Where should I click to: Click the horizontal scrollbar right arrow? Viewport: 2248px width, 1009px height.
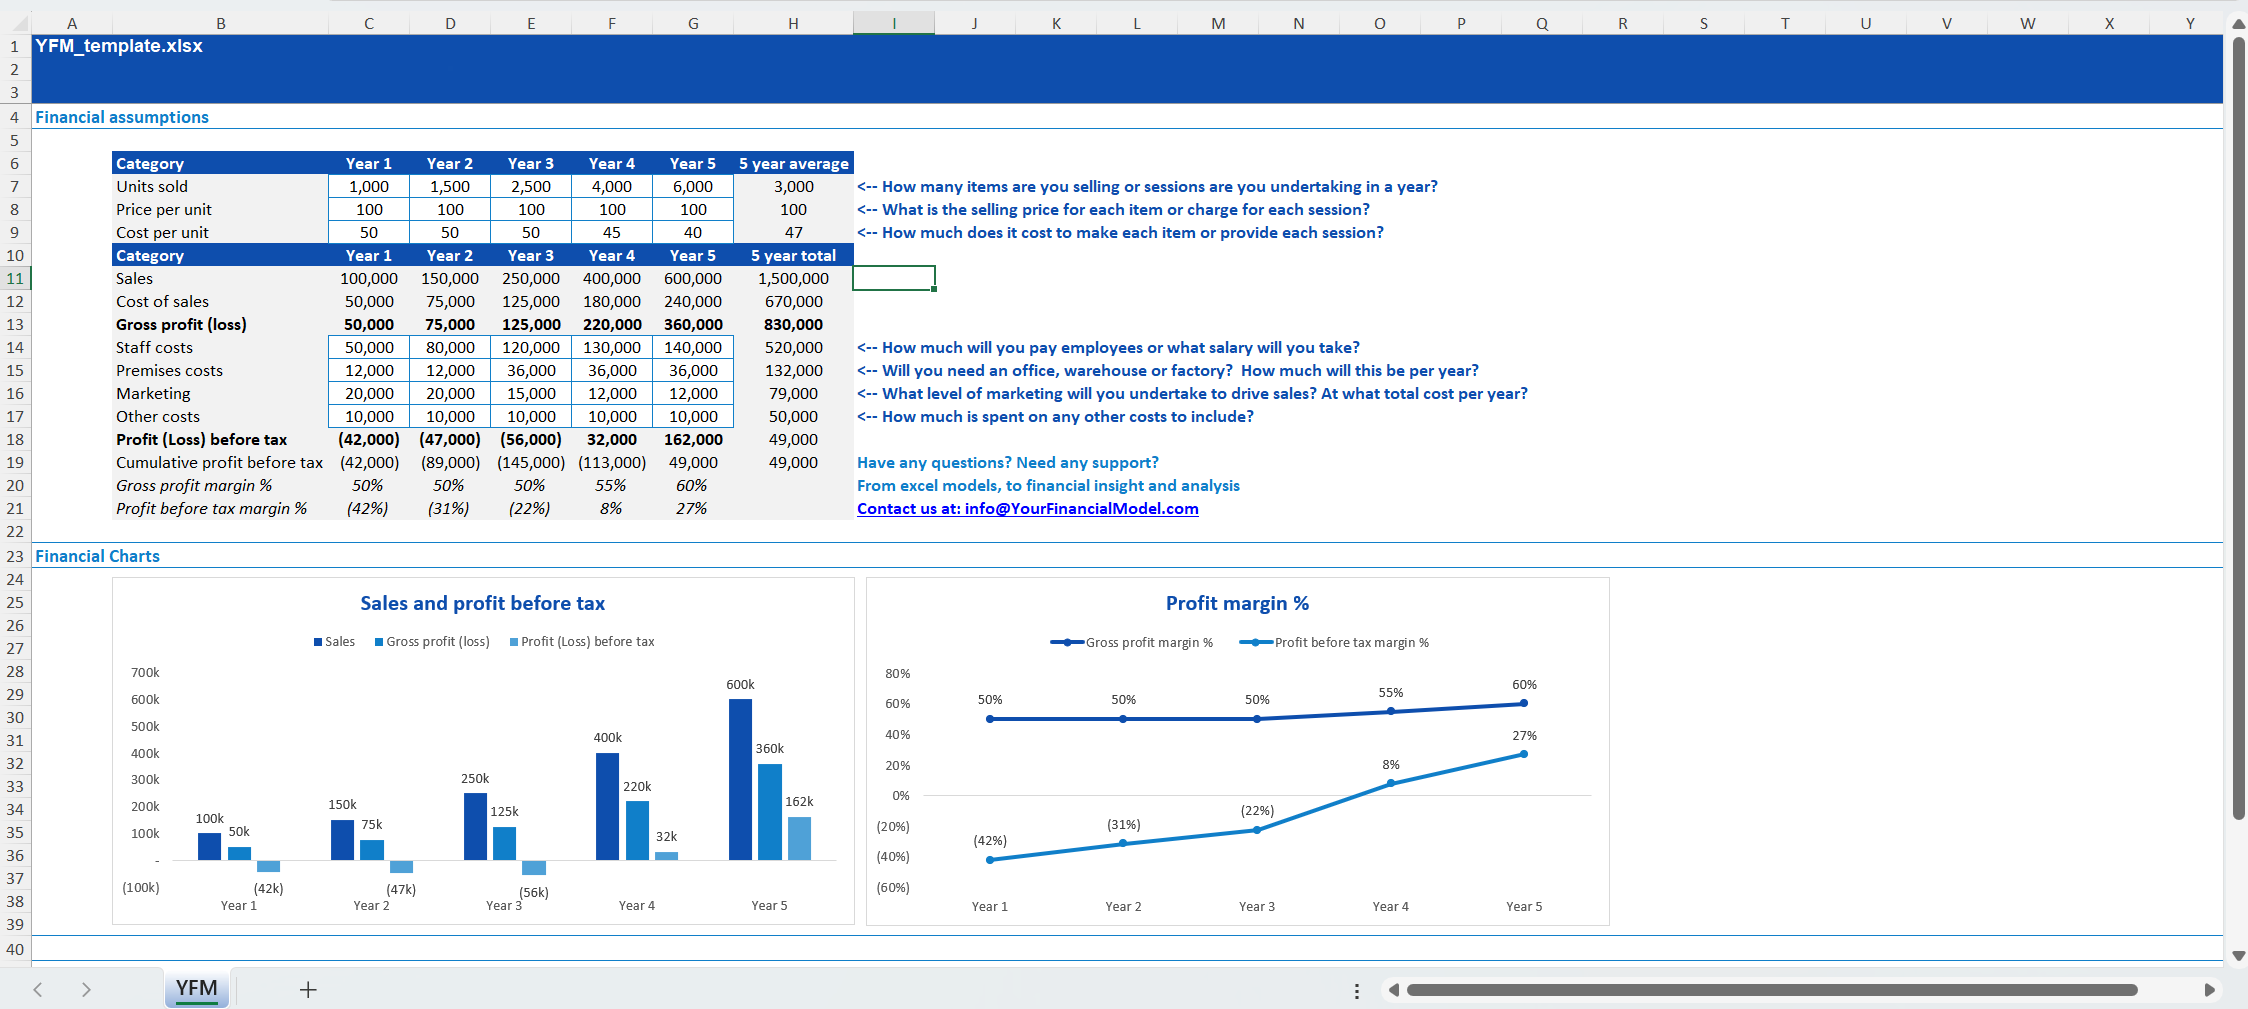[x=2209, y=990]
